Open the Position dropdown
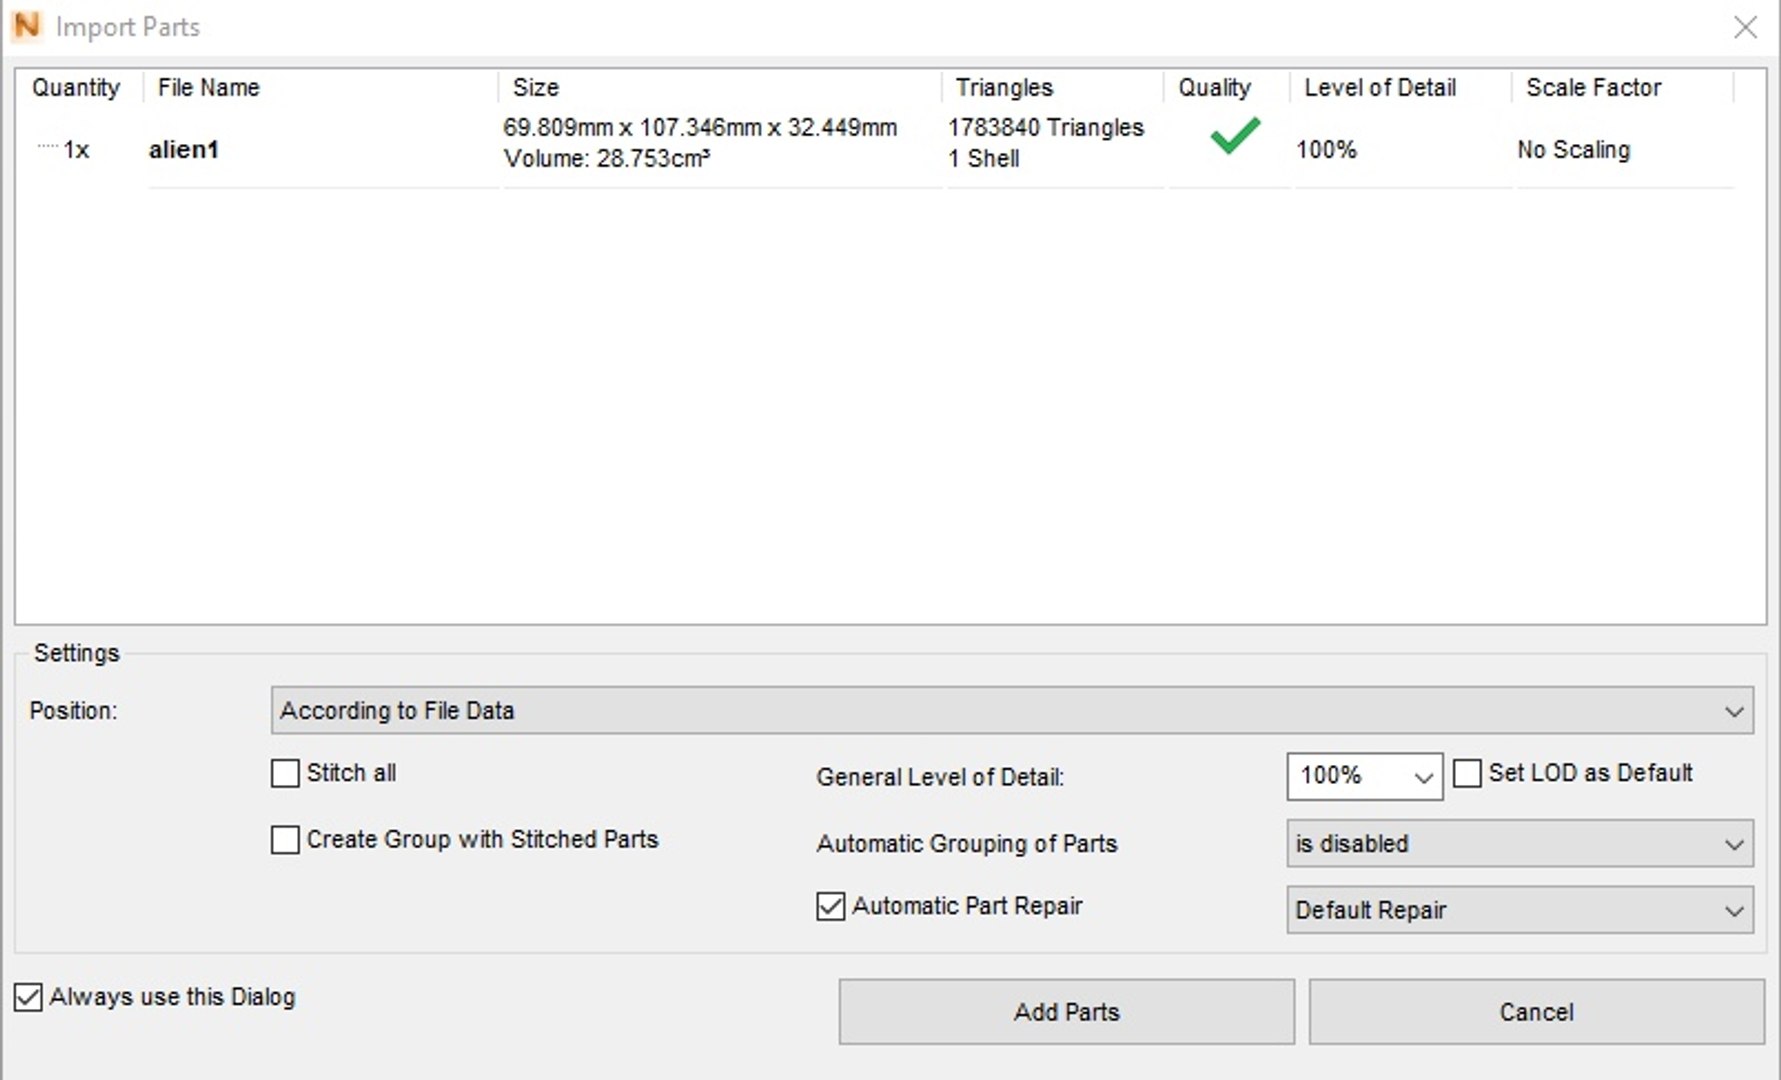1781x1080 pixels. (x=1012, y=710)
